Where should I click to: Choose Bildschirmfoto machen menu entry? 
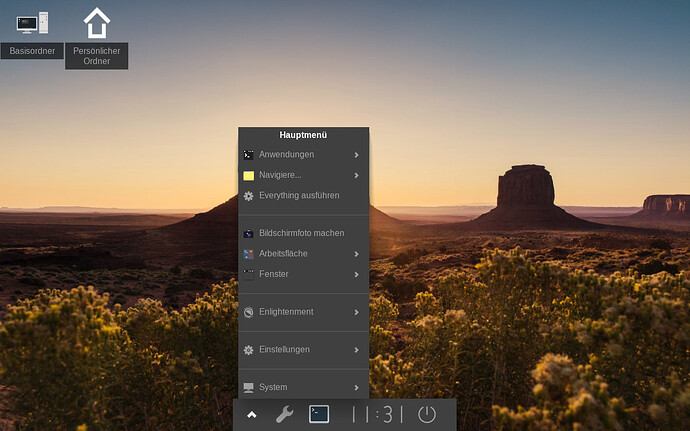click(301, 233)
